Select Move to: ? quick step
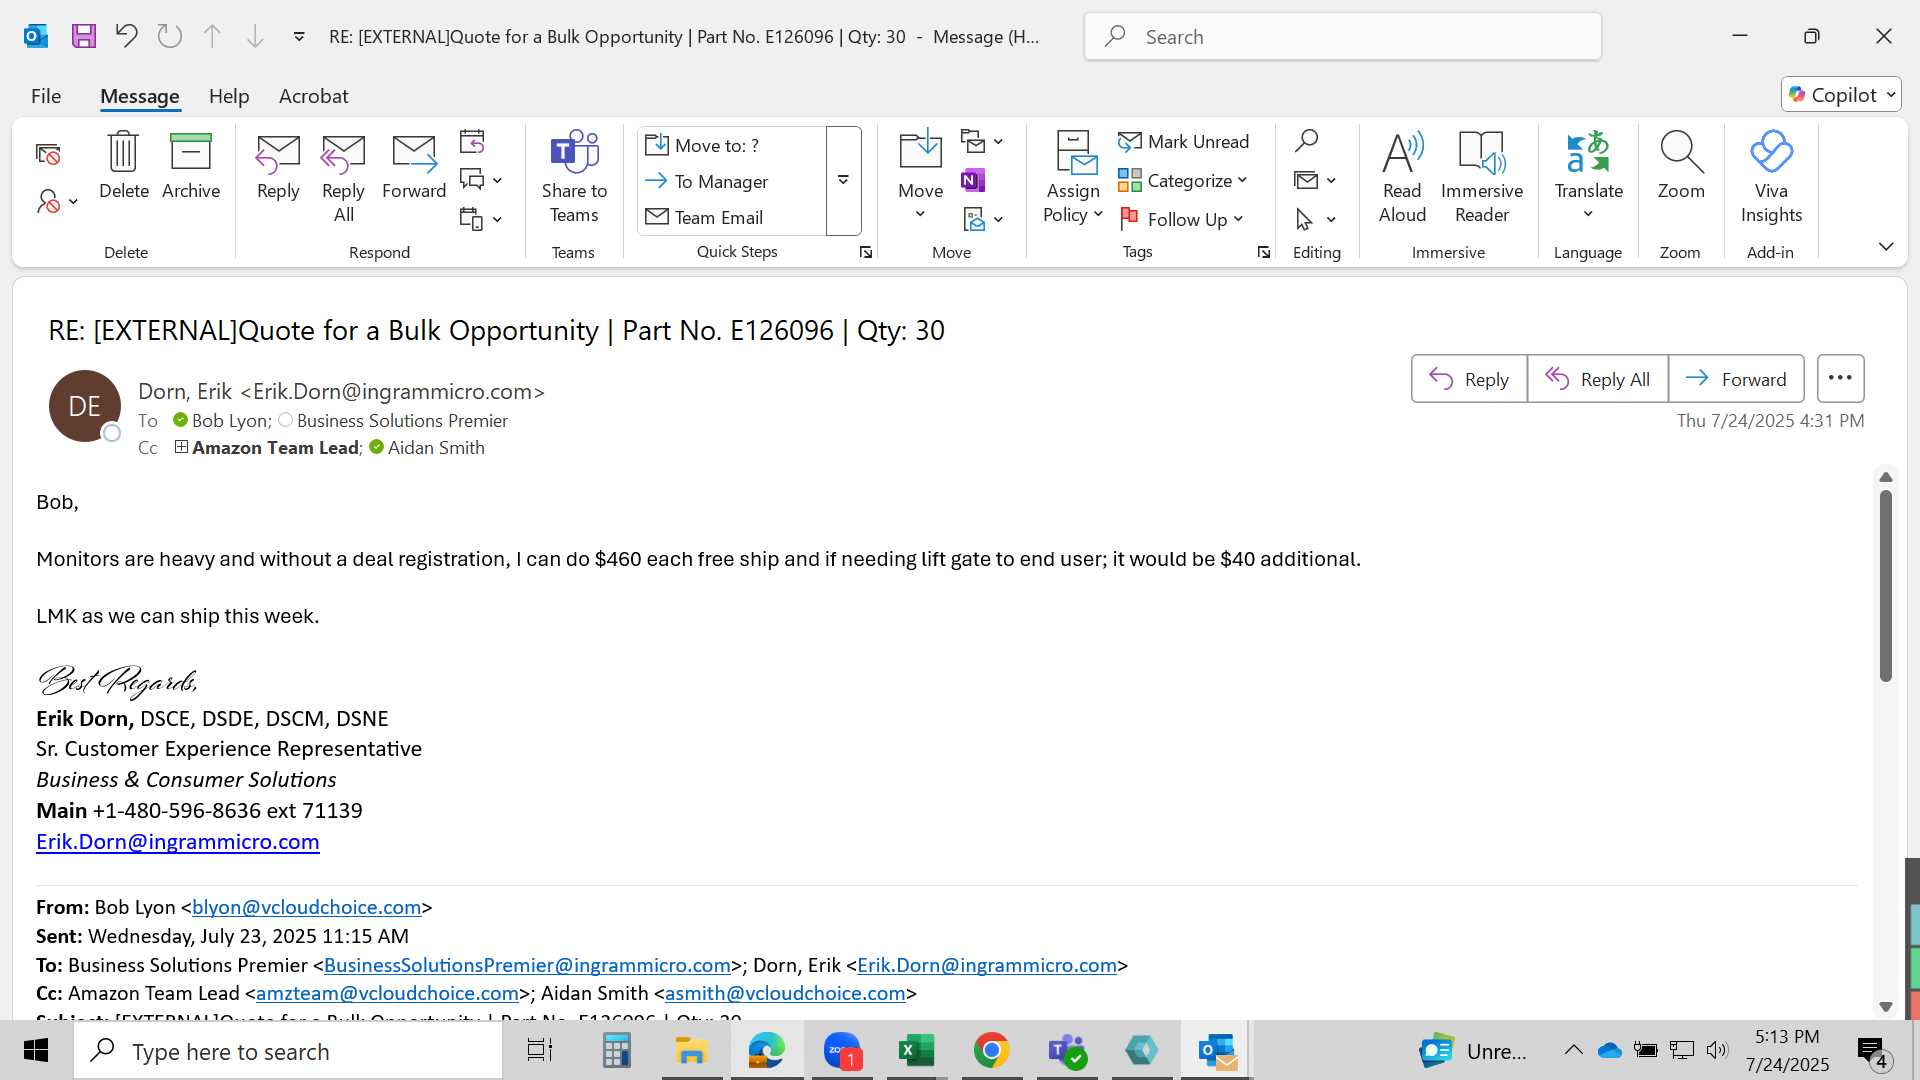Viewport: 1920px width, 1080px height. pyautogui.click(x=733, y=145)
